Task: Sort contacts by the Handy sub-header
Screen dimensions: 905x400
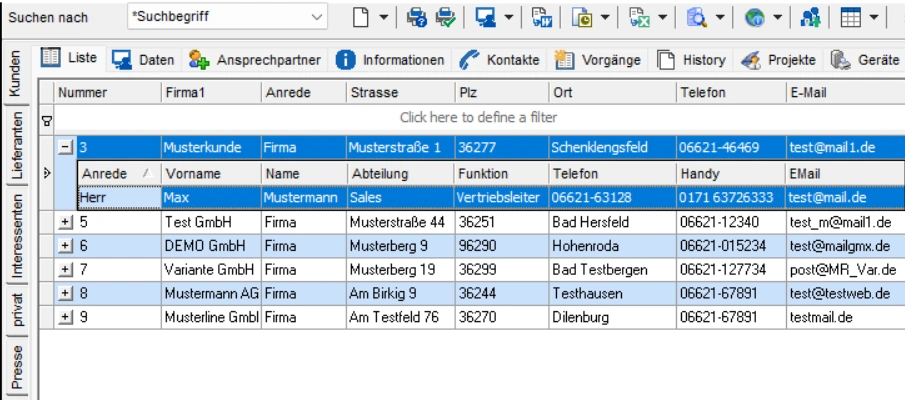Action: 731,174
